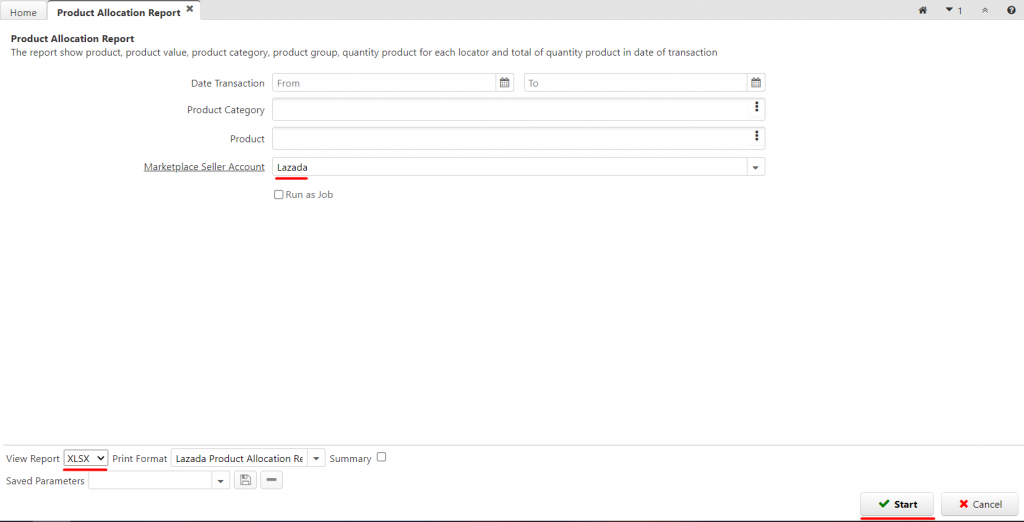Close the Product Allocation Report tab
Screen dimensions: 1024x522
pyautogui.click(x=189, y=8)
